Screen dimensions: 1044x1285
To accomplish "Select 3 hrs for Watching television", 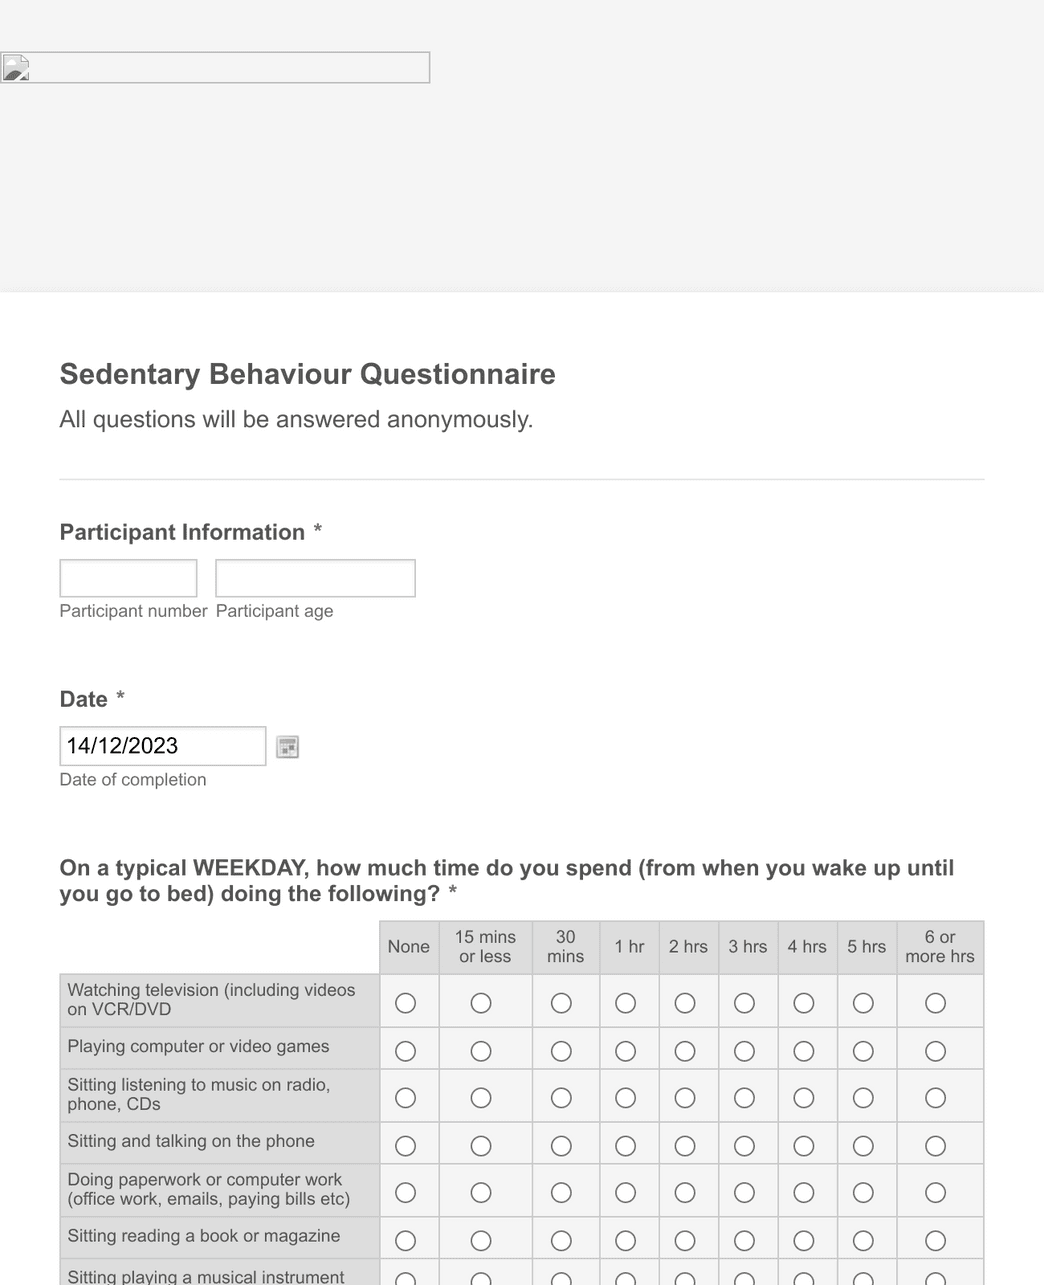I will tap(744, 1001).
